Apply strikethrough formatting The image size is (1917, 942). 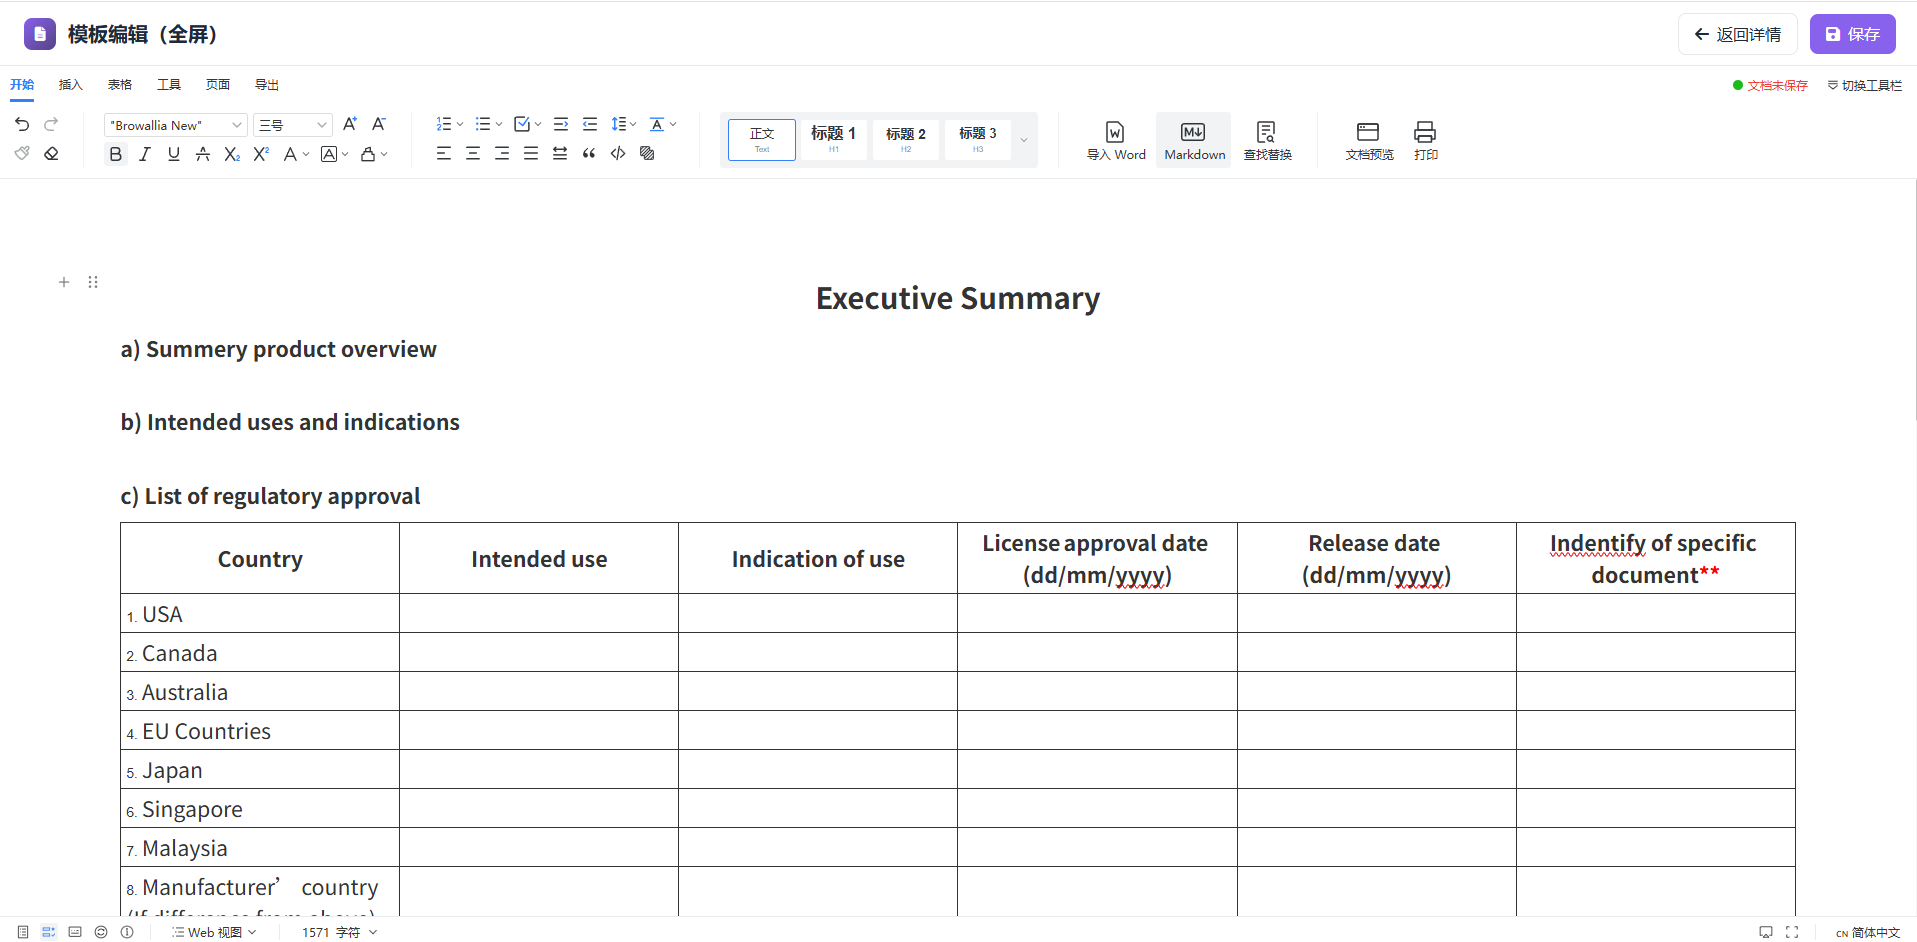[x=203, y=154]
